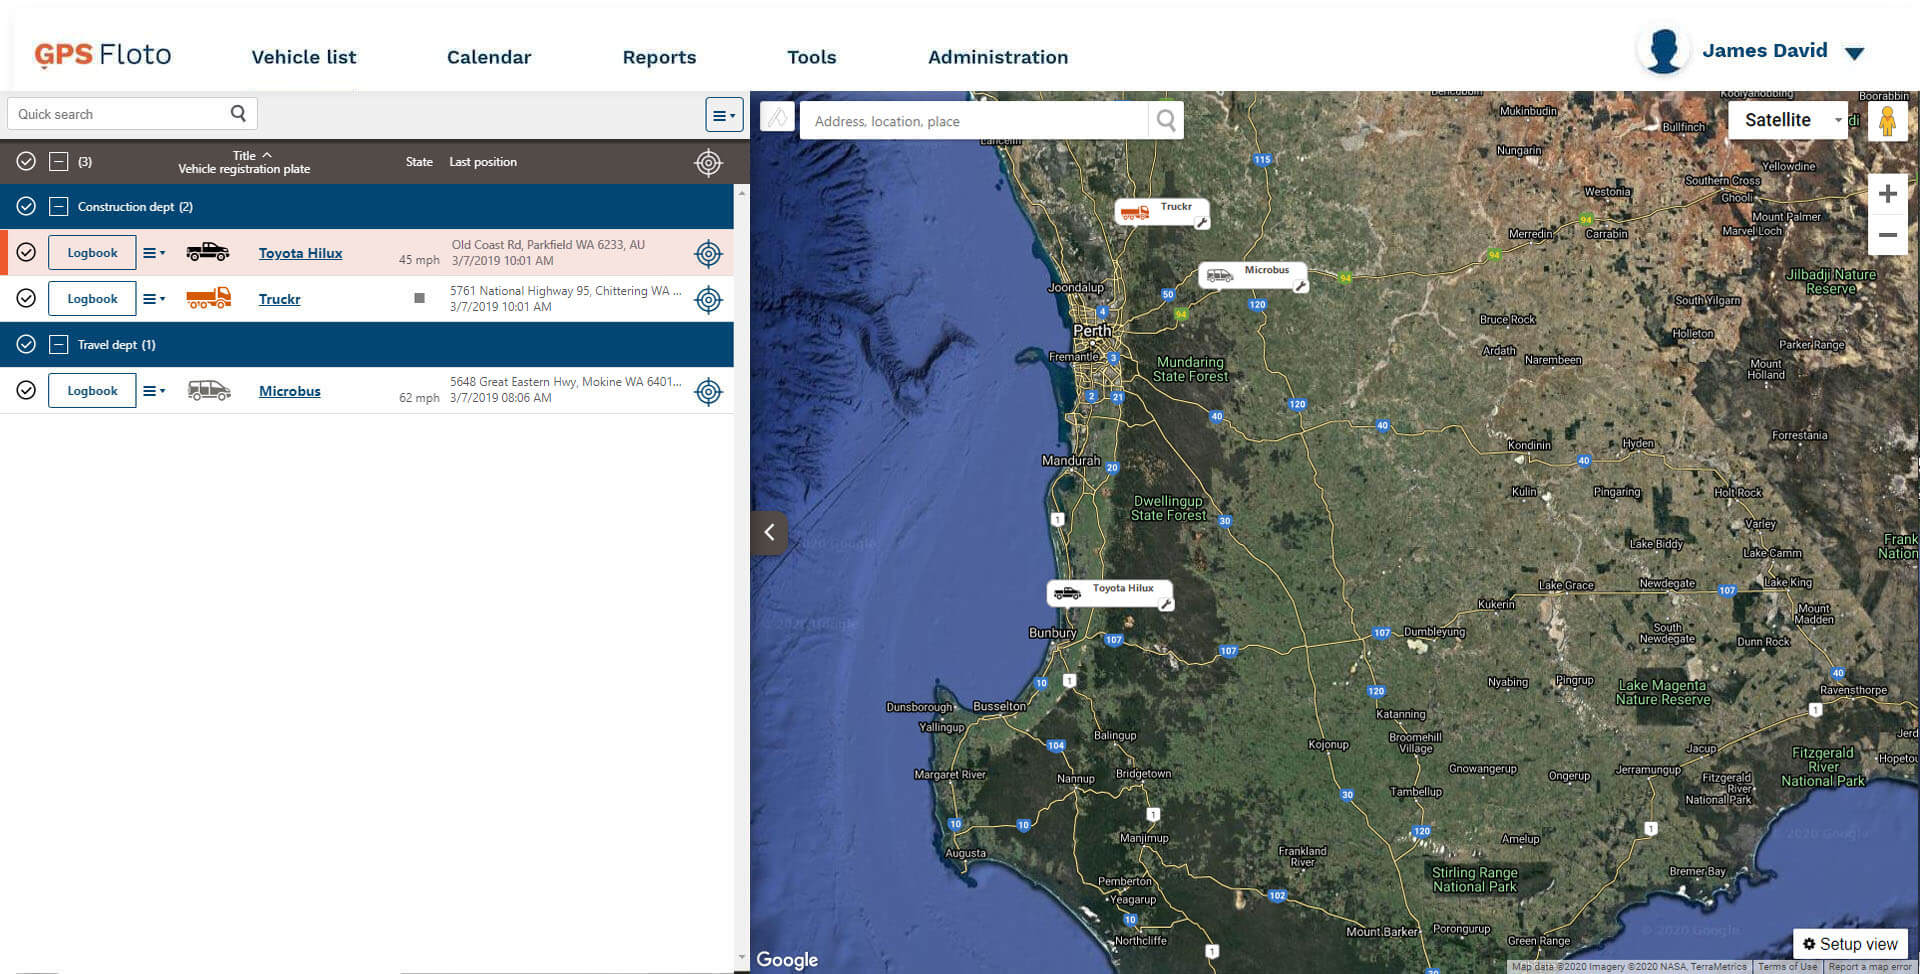This screenshot has width=1920, height=974.
Task: Click the vehicle list vertical scrollbar
Action: coord(741,570)
